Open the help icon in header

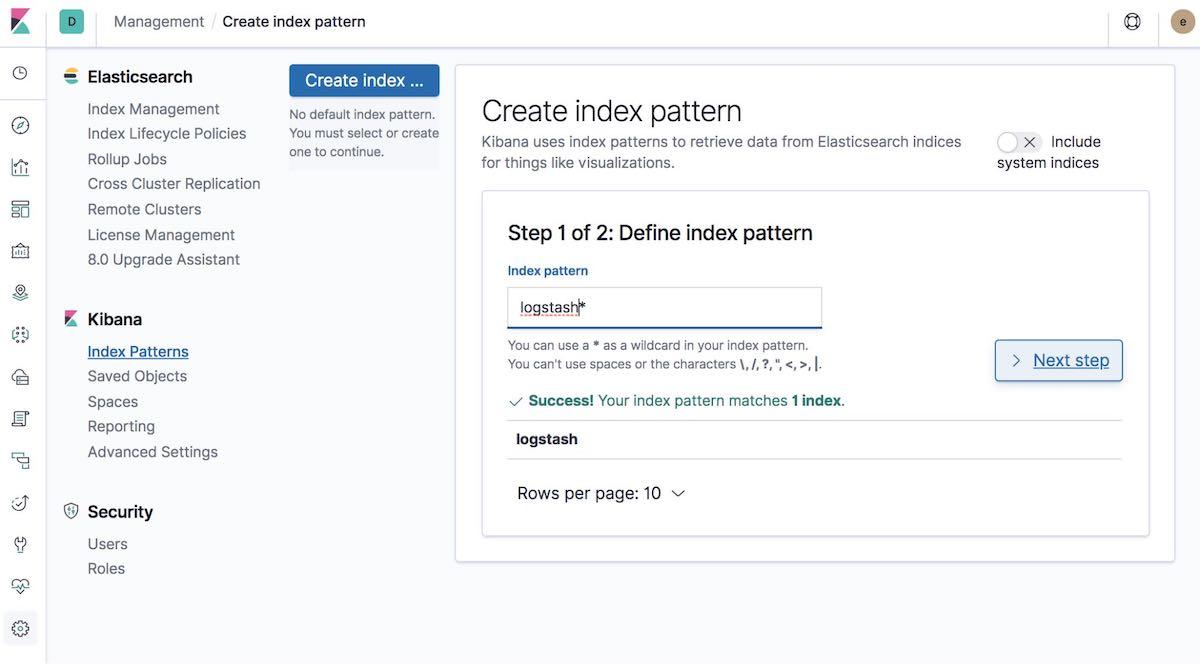pos(1132,21)
